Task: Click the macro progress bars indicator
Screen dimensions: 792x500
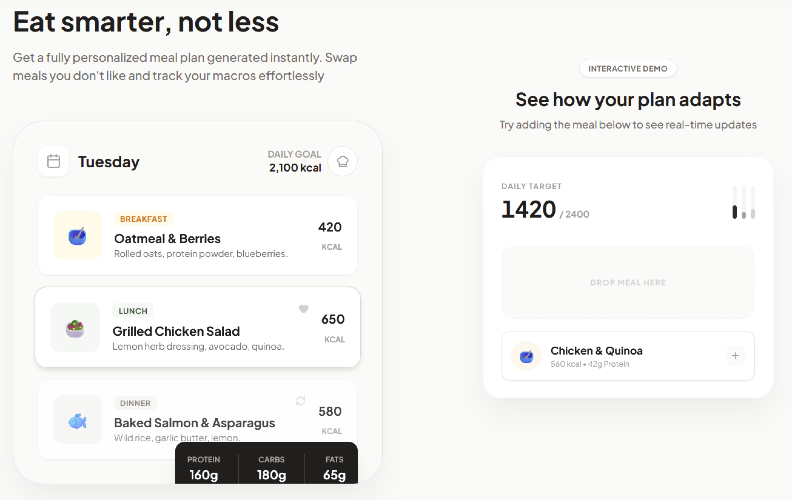Action: 743,202
